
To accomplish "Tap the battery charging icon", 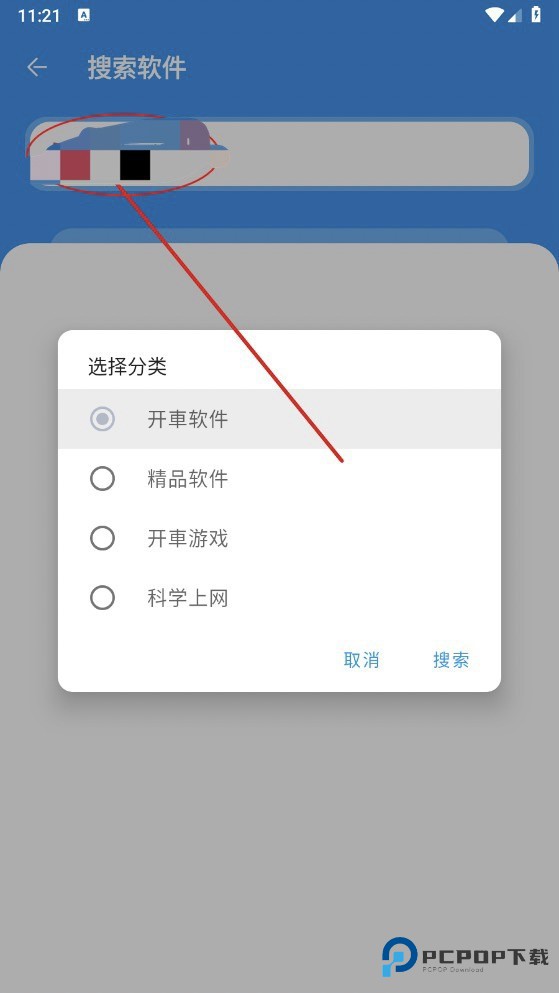I will coord(536,15).
